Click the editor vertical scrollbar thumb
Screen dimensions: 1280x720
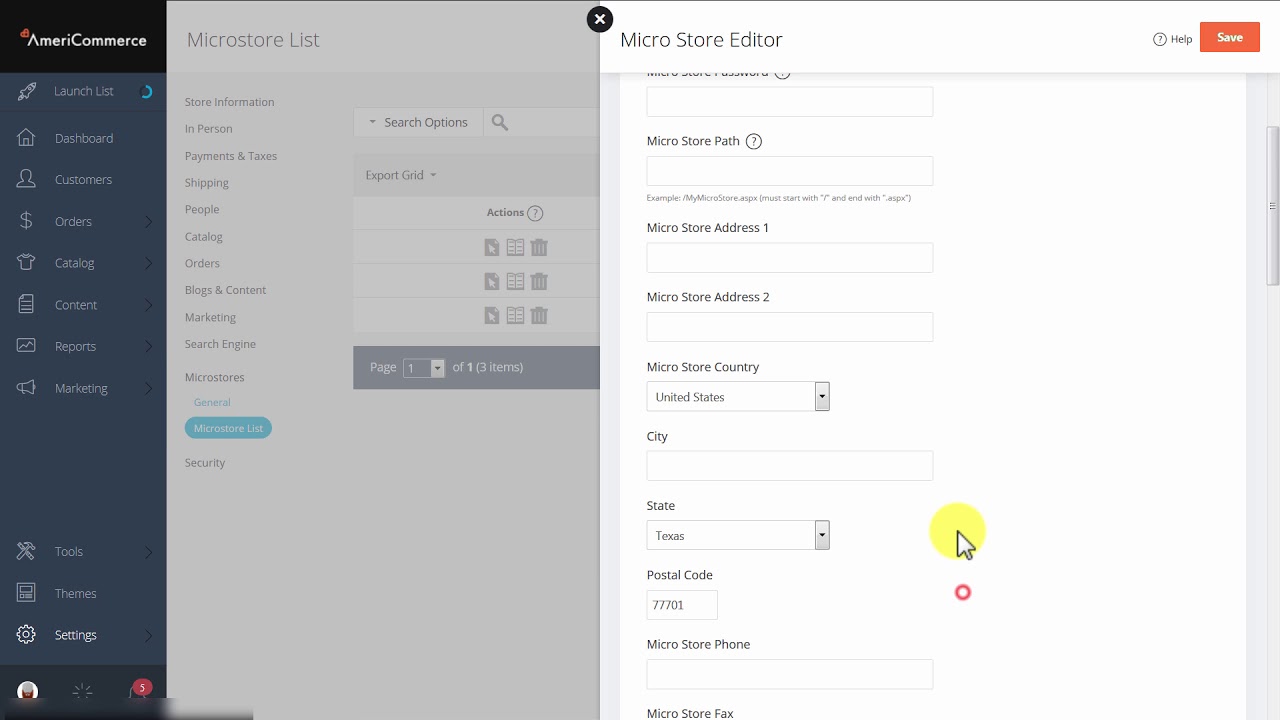point(1273,206)
